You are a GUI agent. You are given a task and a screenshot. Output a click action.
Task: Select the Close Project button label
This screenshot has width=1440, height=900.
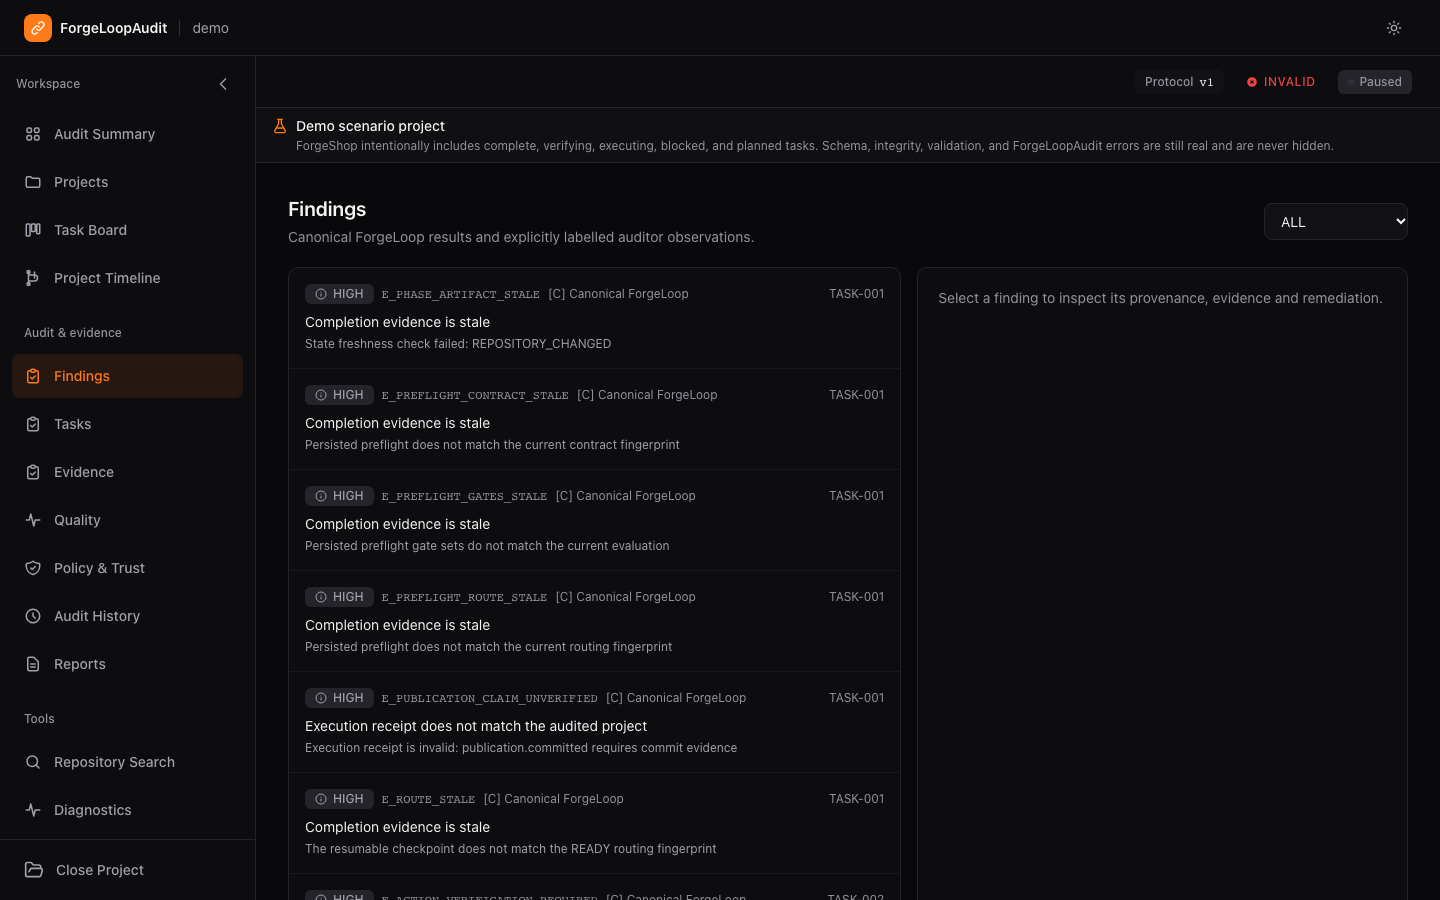(x=100, y=870)
